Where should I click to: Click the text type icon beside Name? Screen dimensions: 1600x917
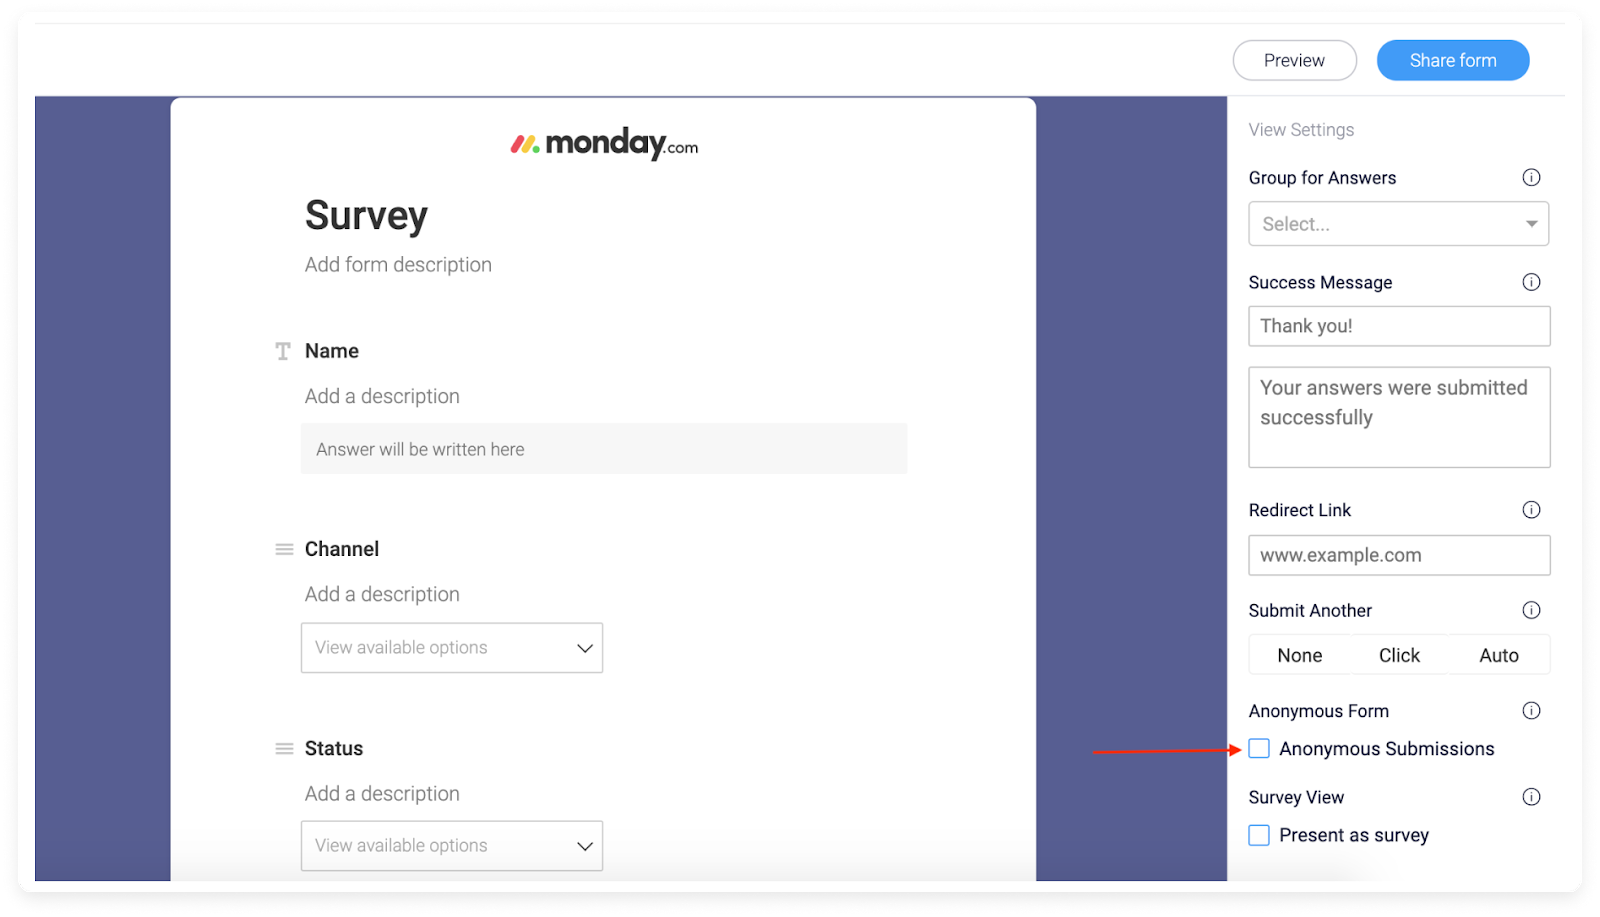point(283,351)
